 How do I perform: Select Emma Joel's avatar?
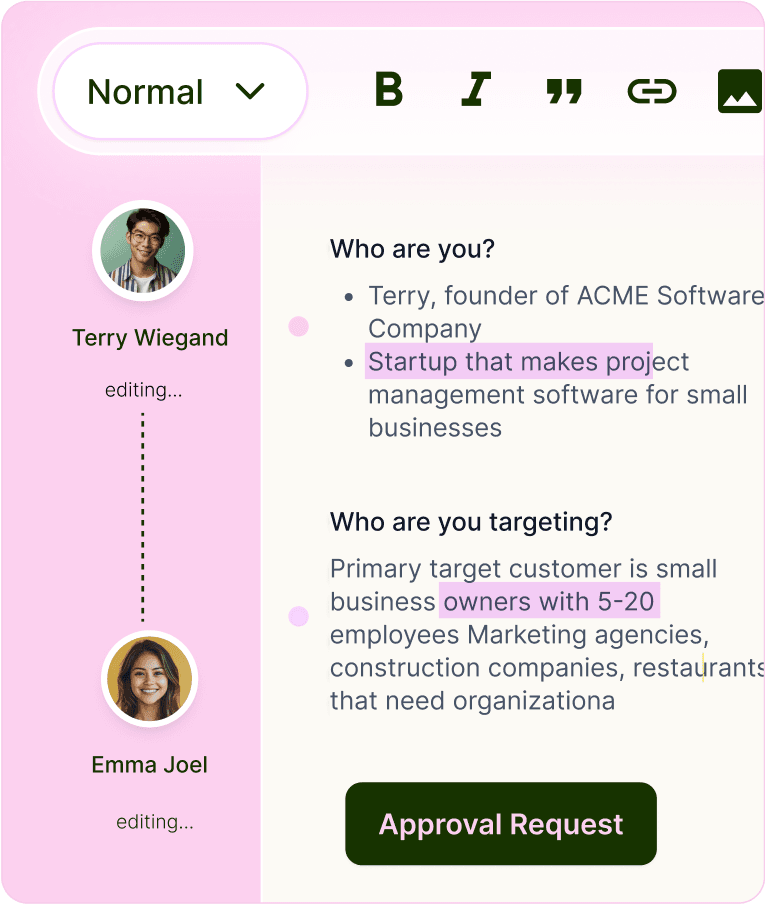pos(149,679)
